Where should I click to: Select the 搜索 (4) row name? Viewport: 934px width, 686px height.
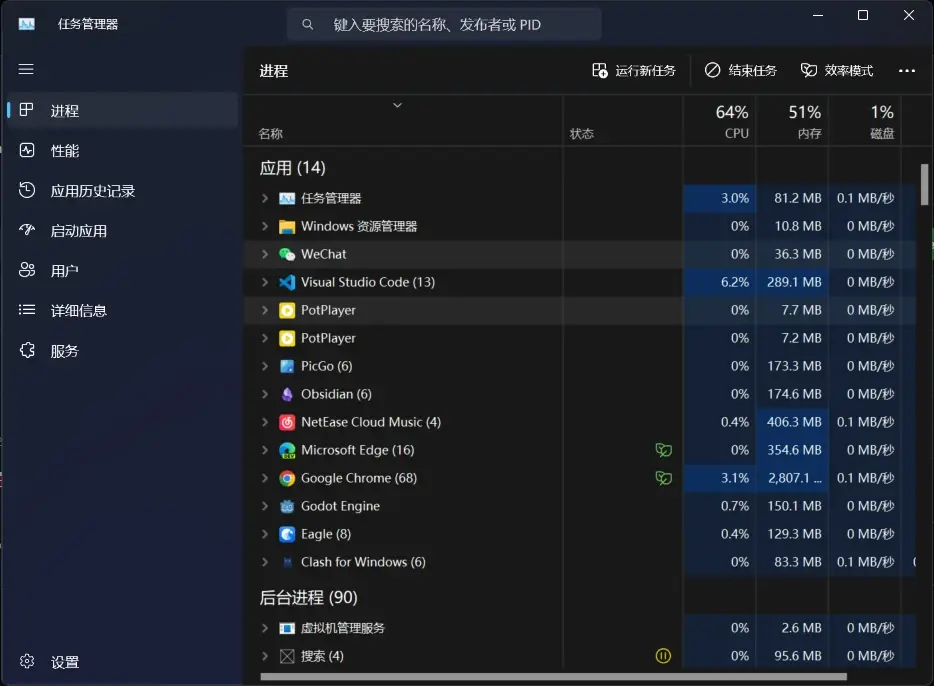[322, 656]
